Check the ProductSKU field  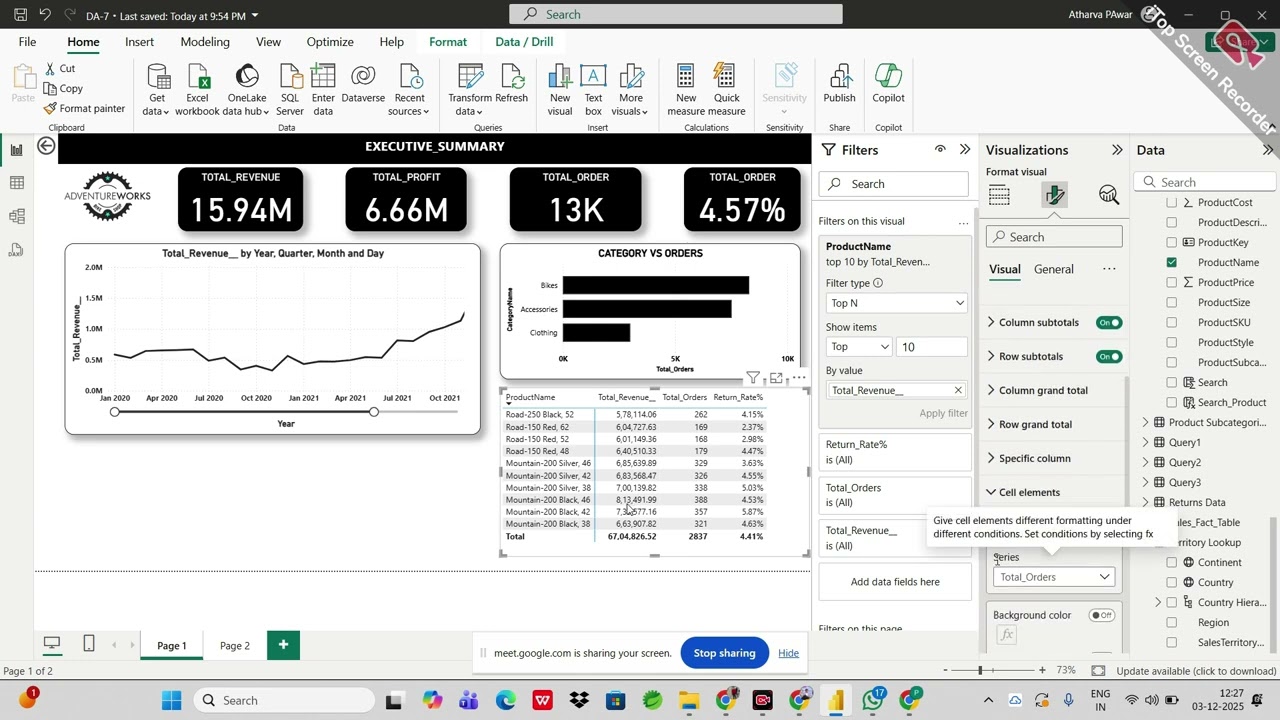(1172, 322)
